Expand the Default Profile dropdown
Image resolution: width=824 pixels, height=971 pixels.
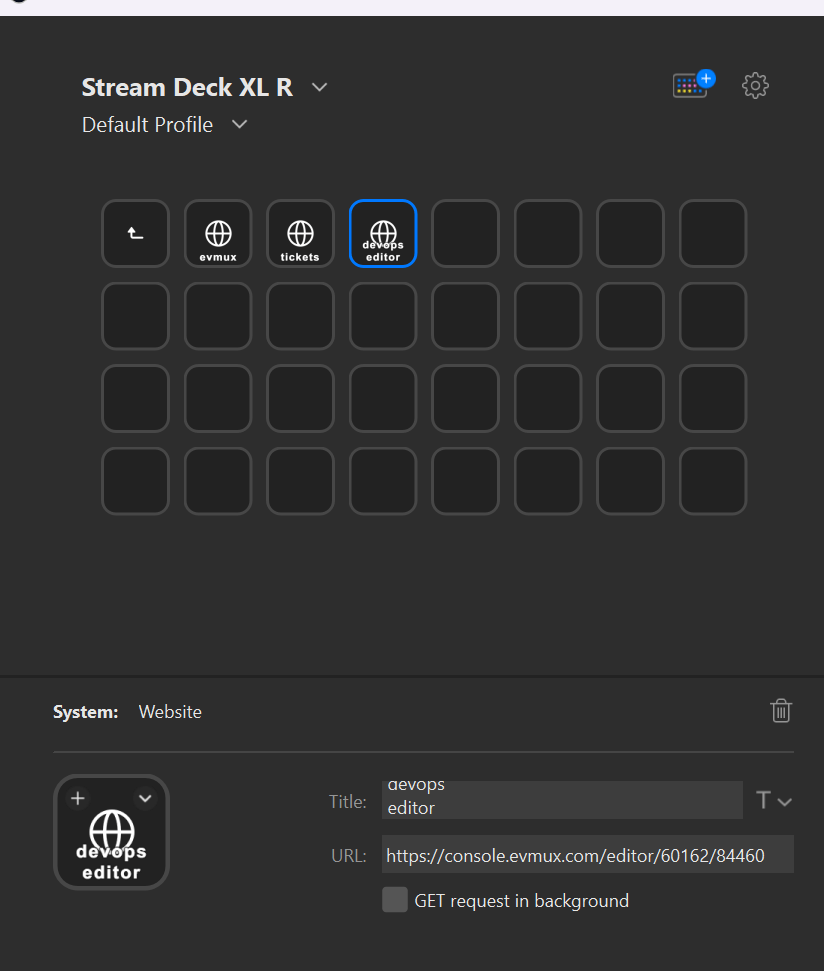(240, 124)
